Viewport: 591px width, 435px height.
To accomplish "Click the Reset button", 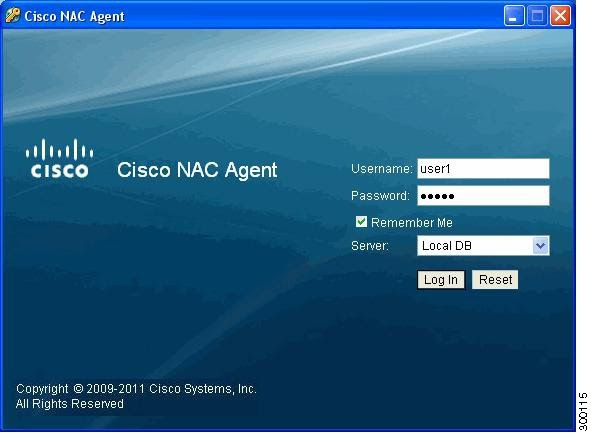I will pos(495,280).
